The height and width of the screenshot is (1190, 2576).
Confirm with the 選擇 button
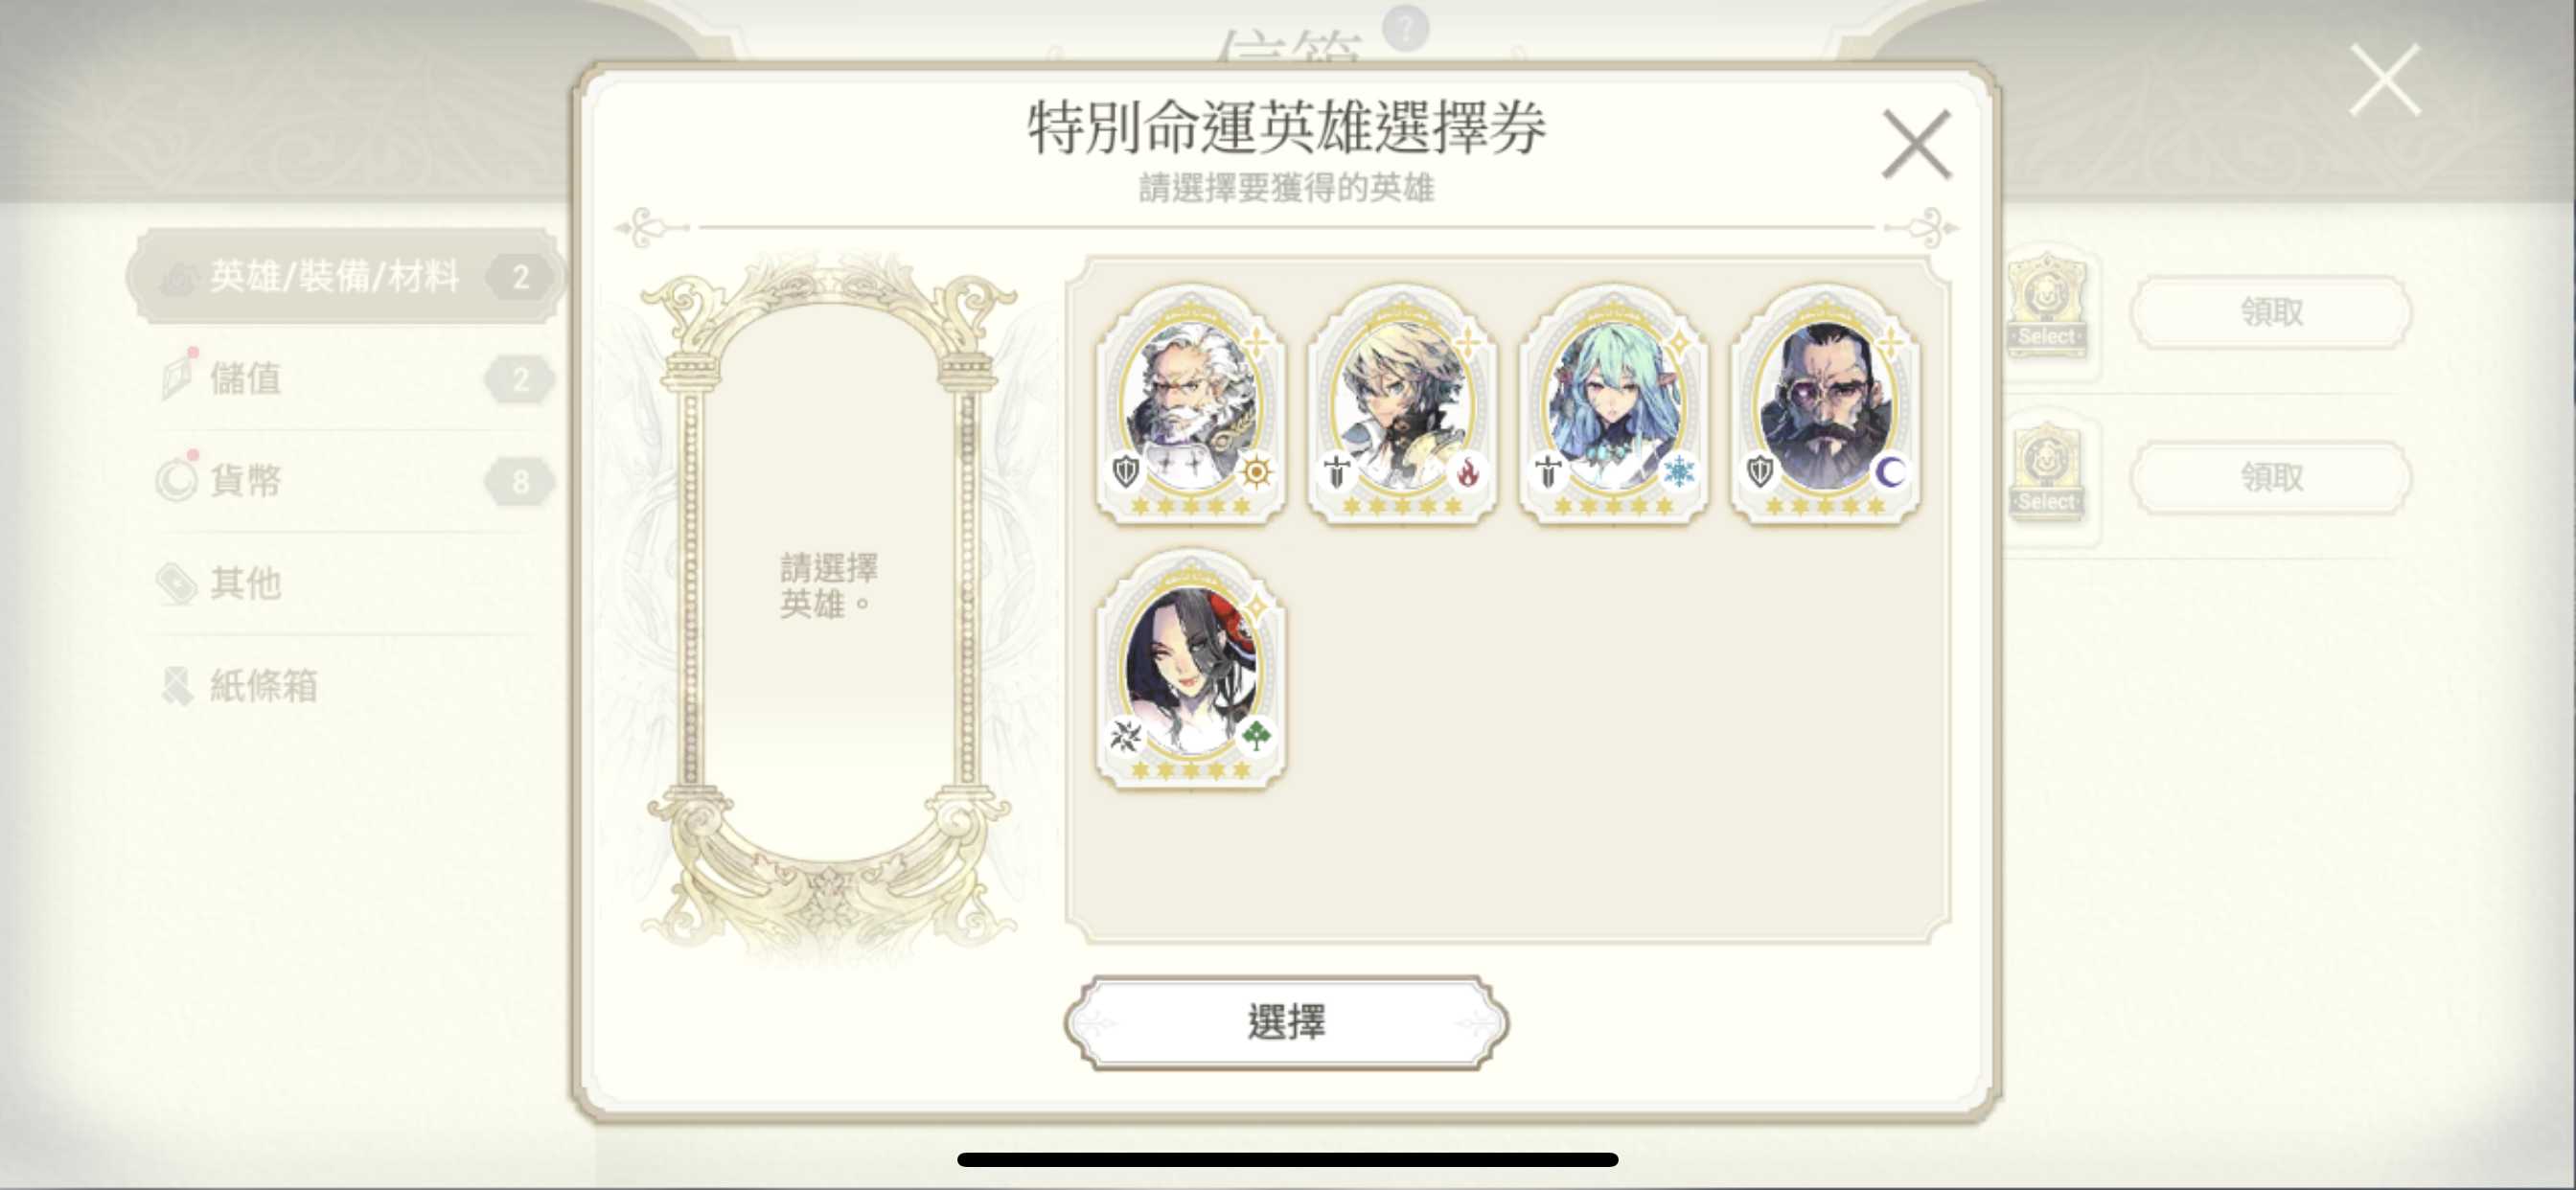click(1286, 1022)
